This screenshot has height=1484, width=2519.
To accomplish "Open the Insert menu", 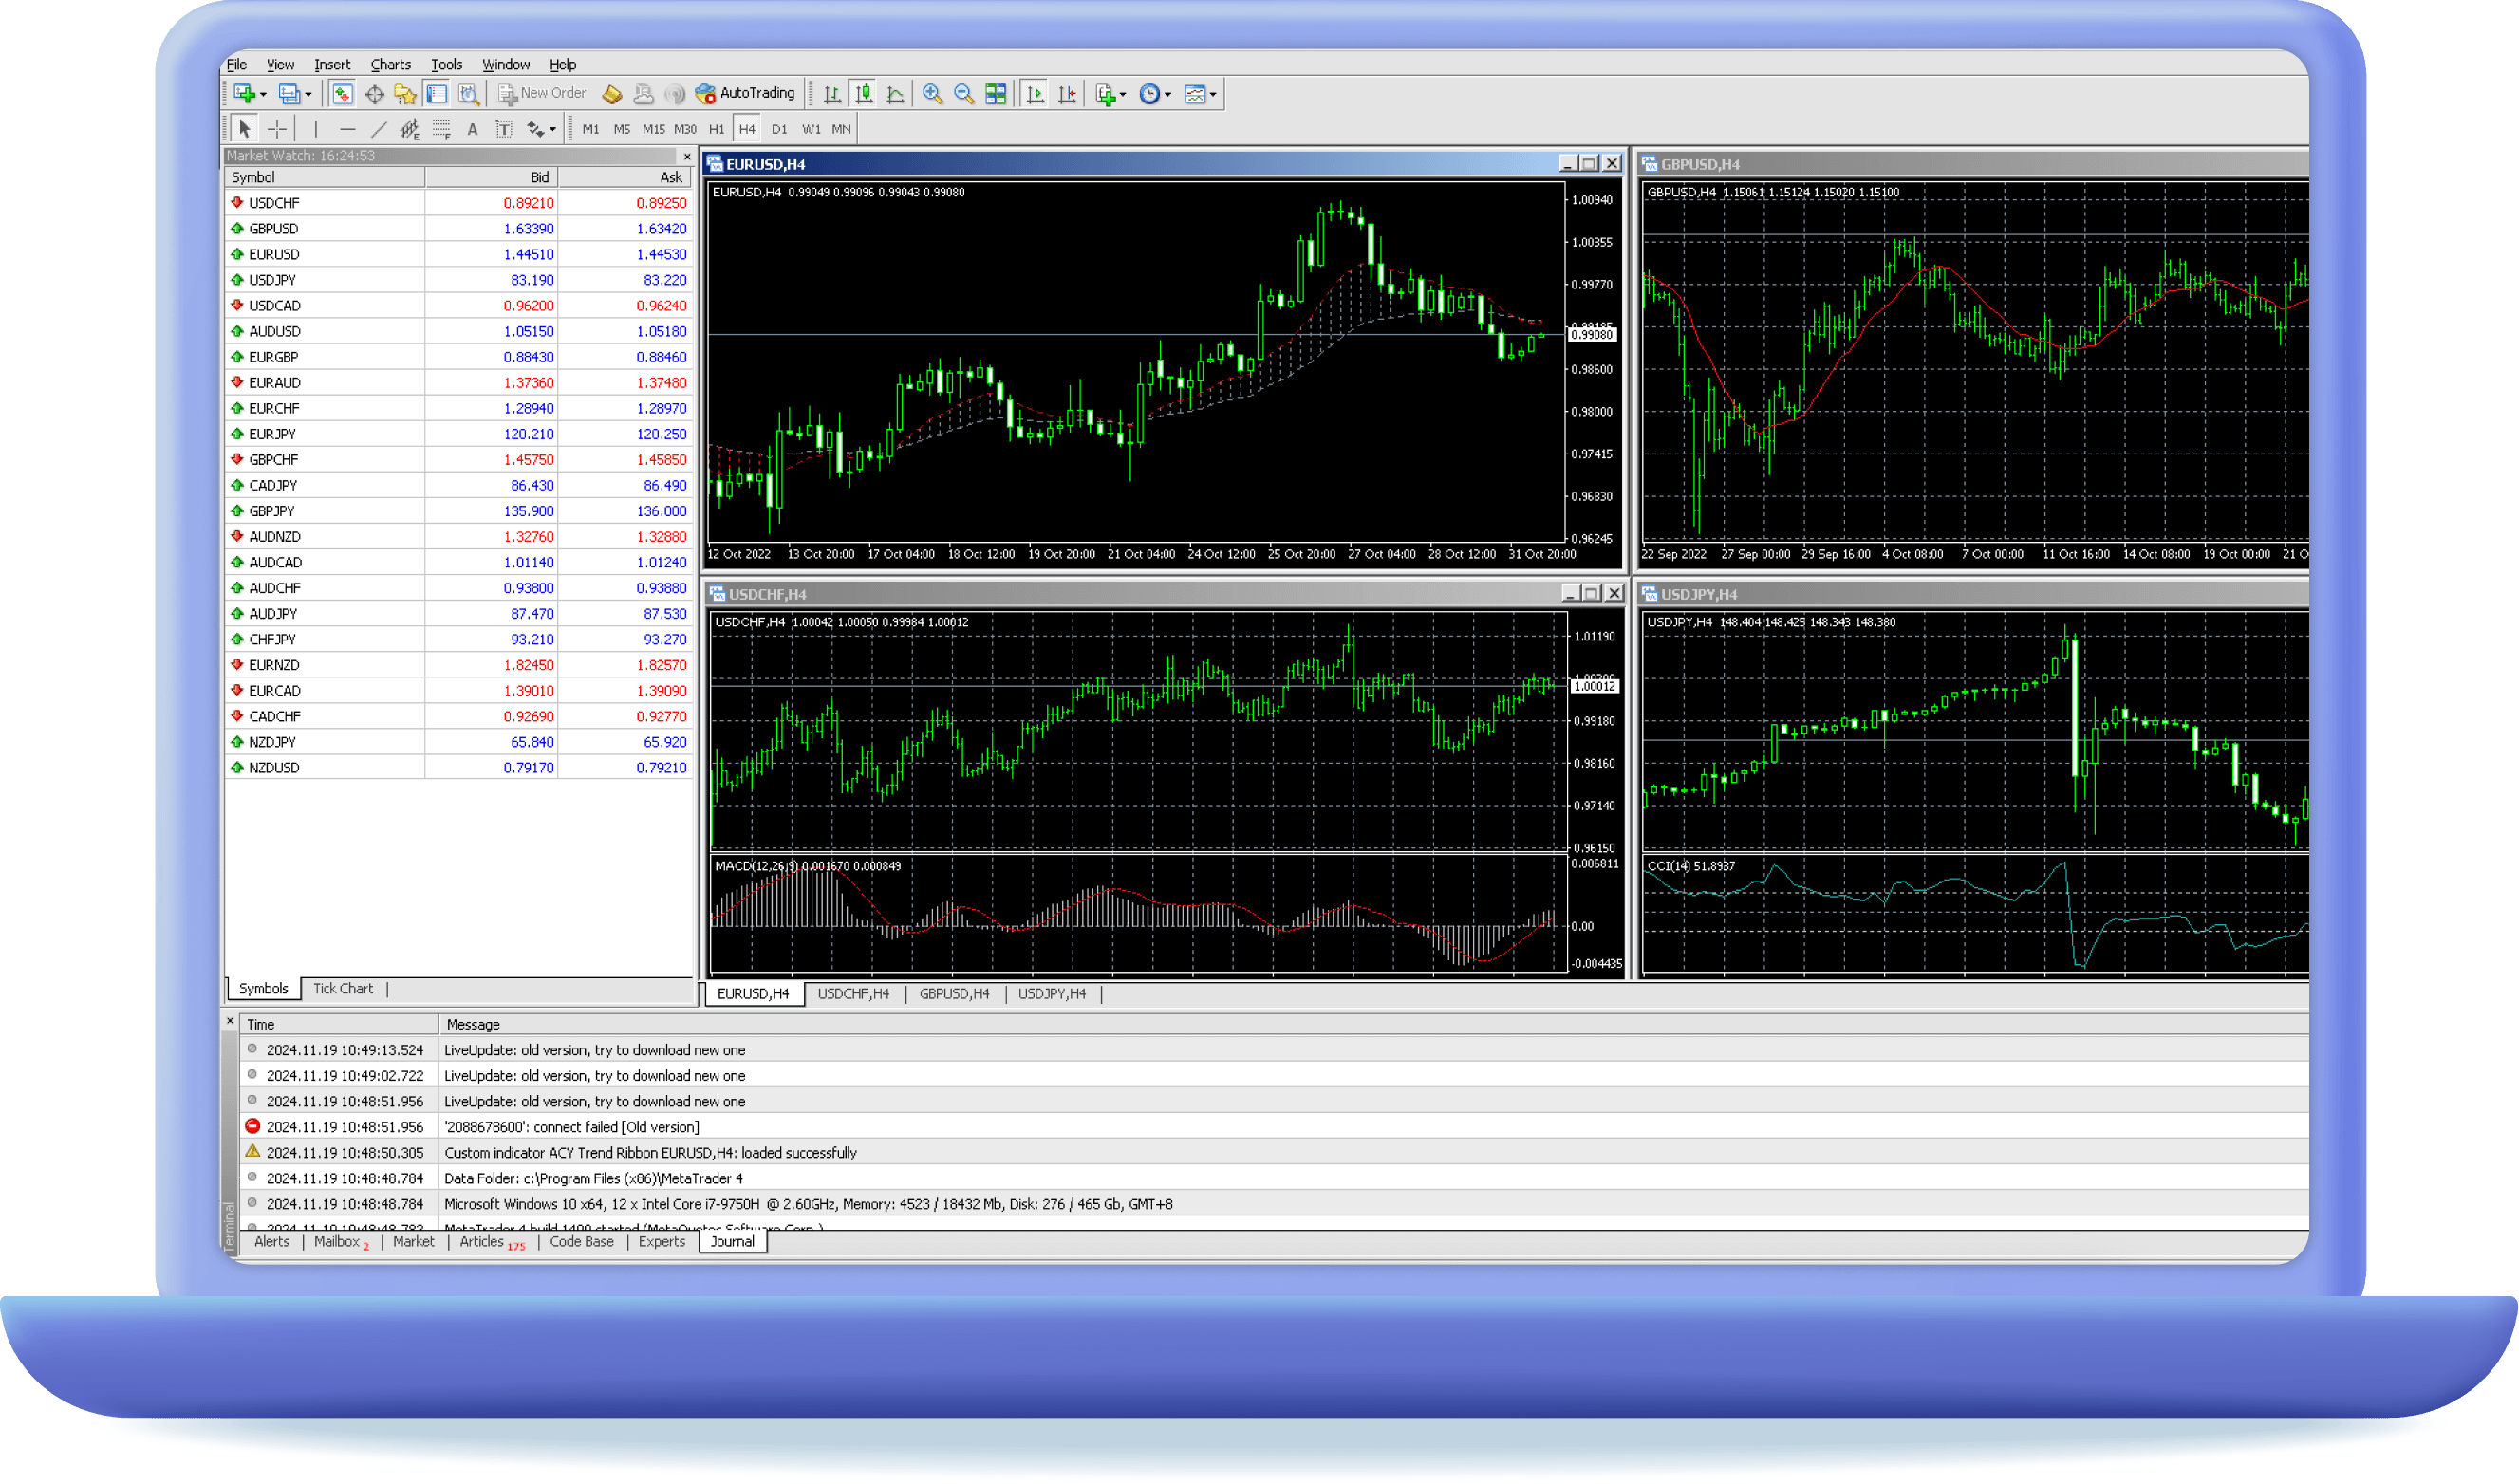I will click(x=332, y=64).
